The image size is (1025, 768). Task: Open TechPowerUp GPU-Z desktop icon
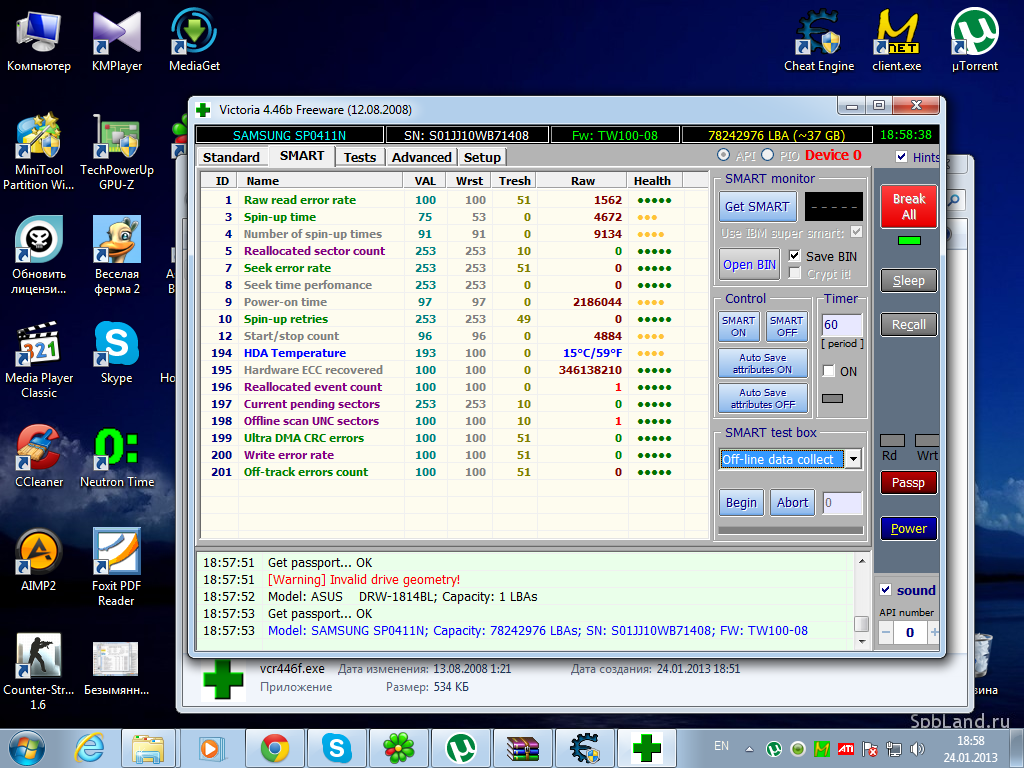117,152
